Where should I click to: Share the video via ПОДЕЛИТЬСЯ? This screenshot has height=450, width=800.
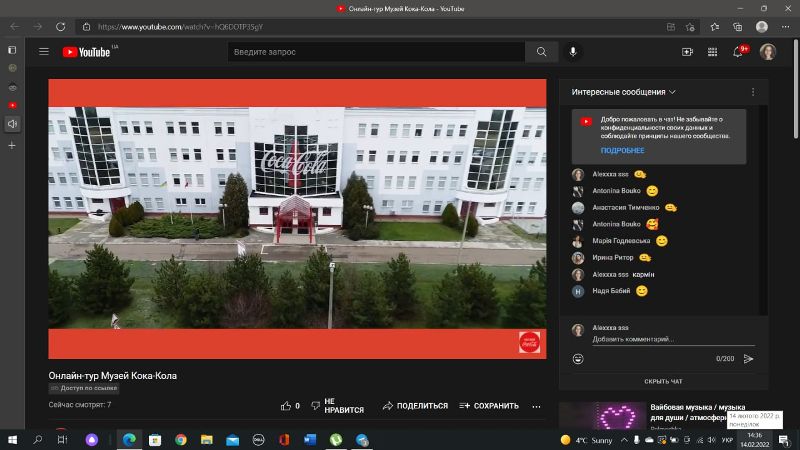415,406
